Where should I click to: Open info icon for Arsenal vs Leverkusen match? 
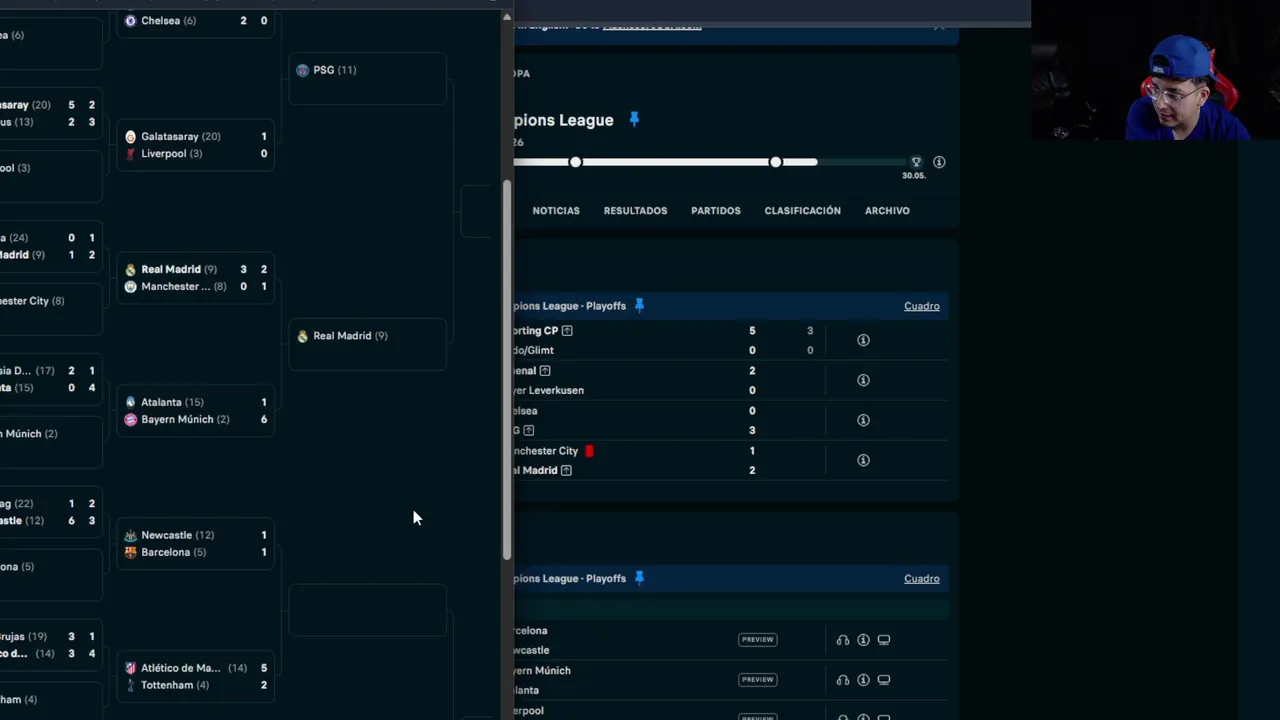(863, 380)
